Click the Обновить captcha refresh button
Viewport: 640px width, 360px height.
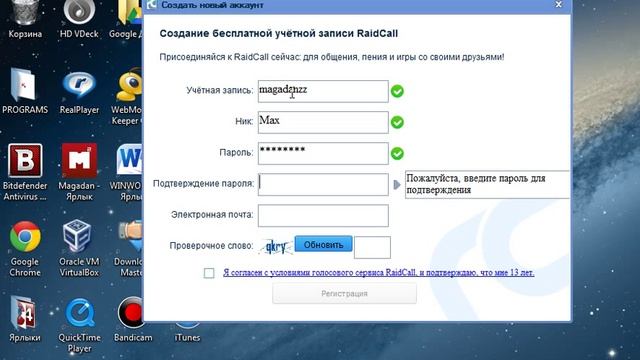coord(323,244)
